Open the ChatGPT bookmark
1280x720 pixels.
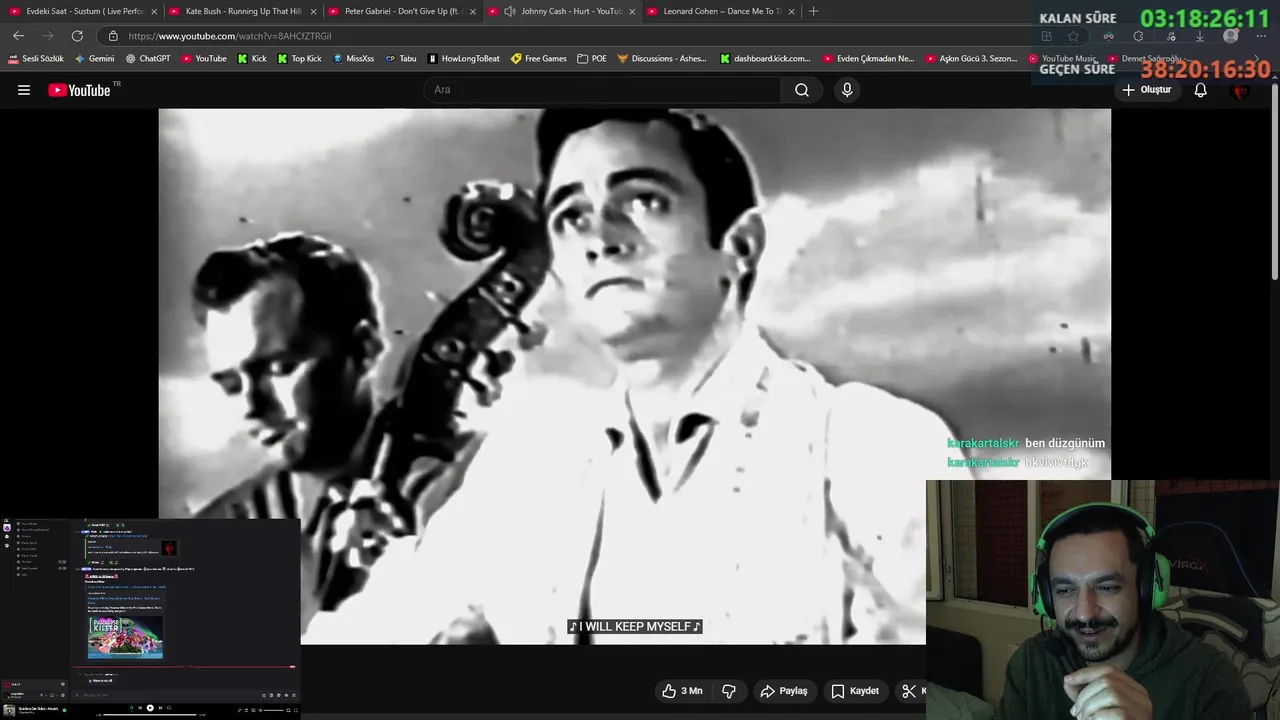click(x=148, y=59)
